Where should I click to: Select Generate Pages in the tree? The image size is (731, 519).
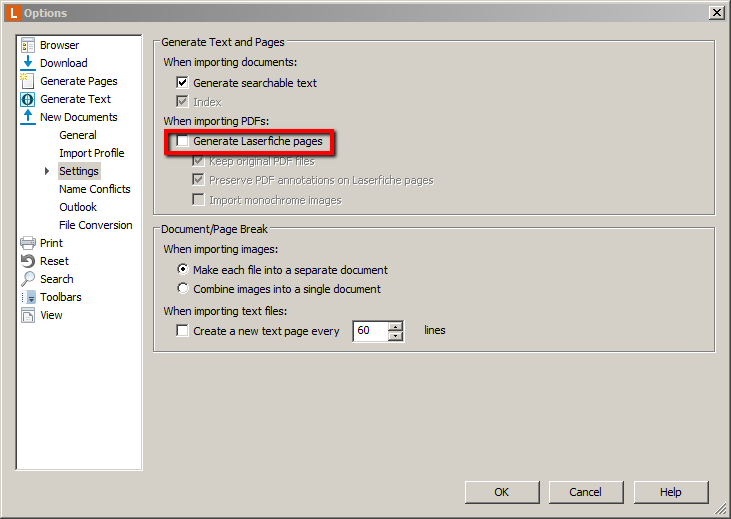click(x=79, y=81)
